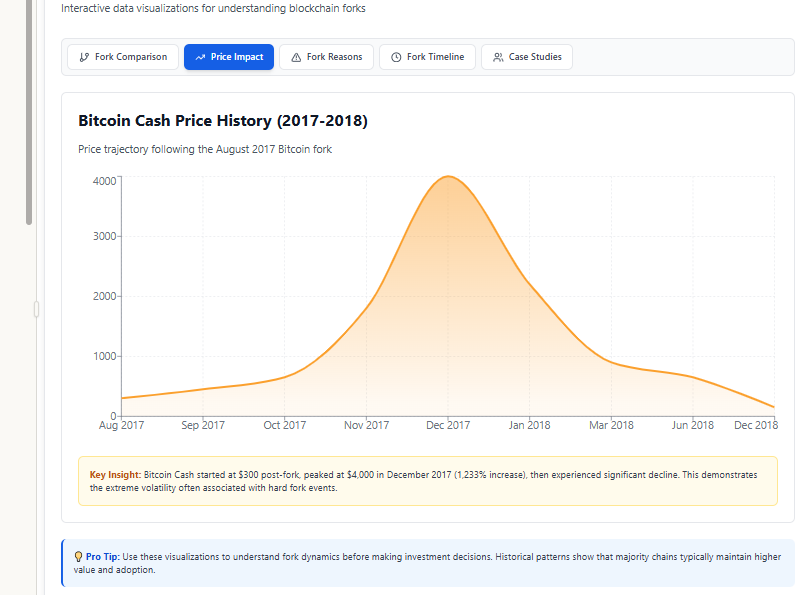The image size is (805, 595).
Task: Select the Fork Timeline tab
Action: tap(427, 57)
